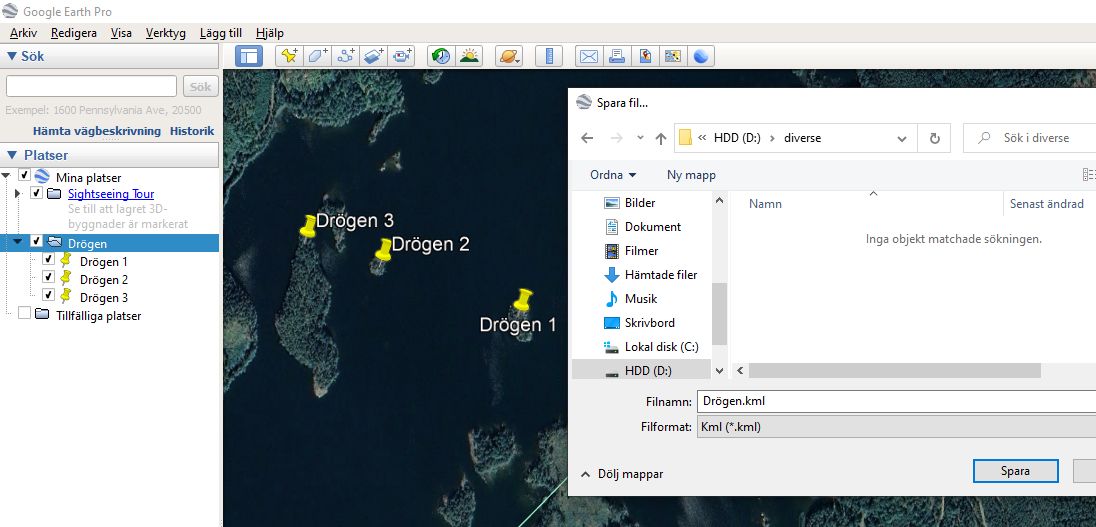Expand the Sightseeing Tour folder
Screen dimensions: 1096x527
click(18, 193)
